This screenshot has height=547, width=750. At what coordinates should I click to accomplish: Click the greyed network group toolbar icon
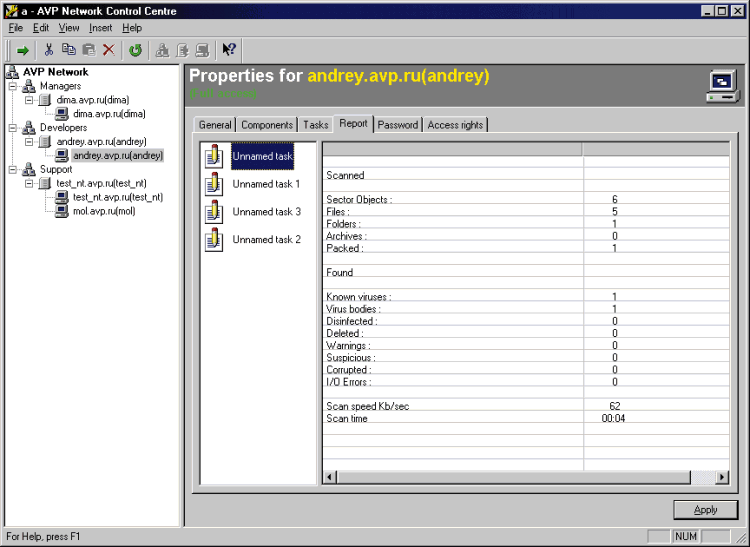pyautogui.click(x=162, y=50)
